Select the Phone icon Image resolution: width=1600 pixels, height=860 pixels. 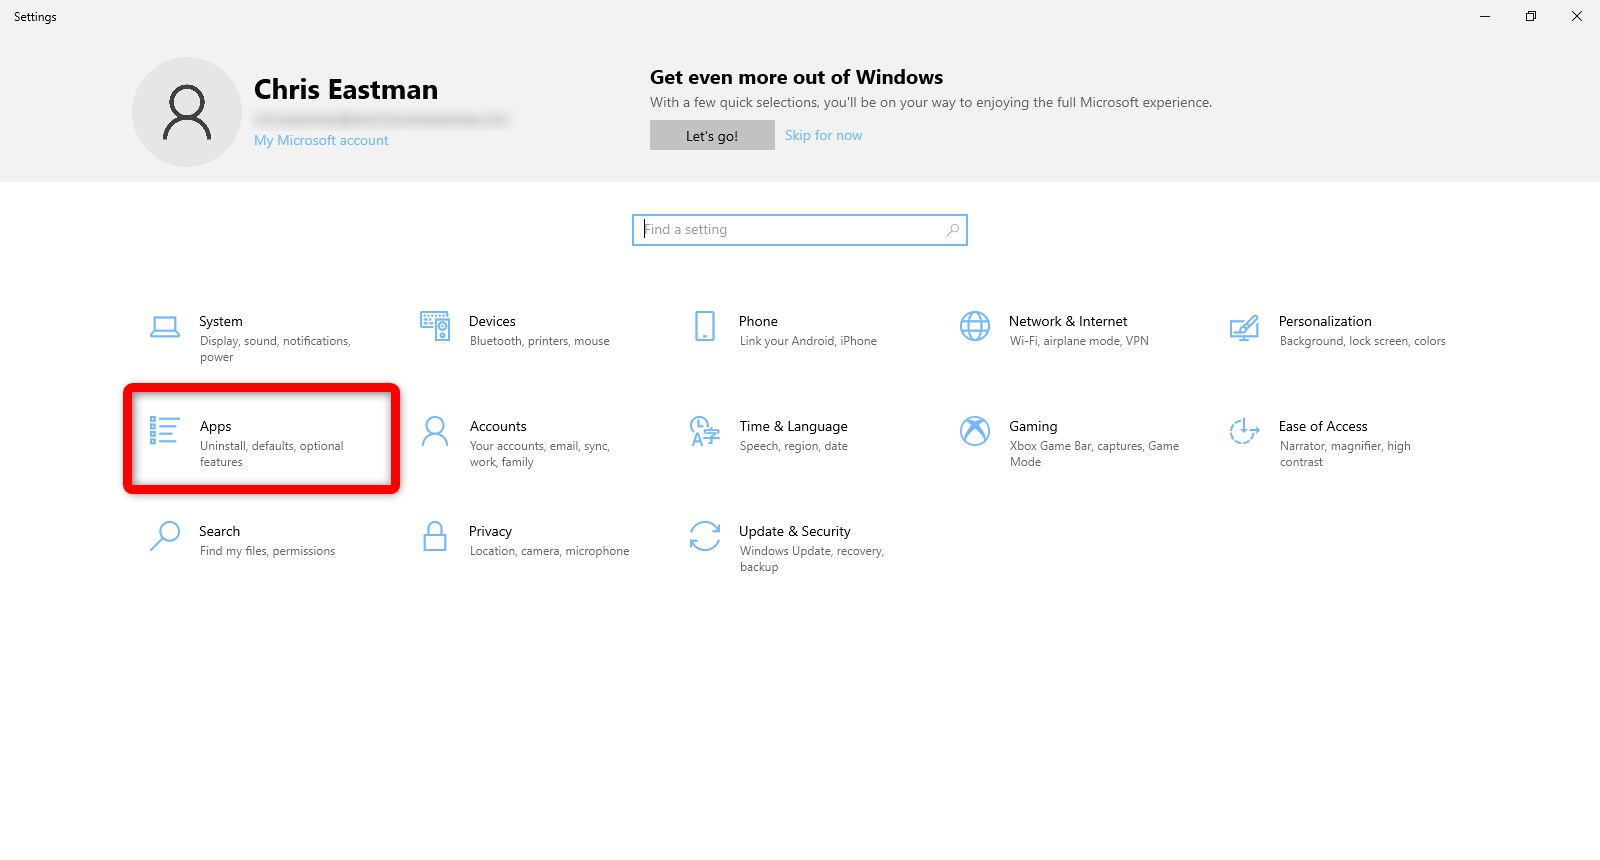[x=705, y=326]
